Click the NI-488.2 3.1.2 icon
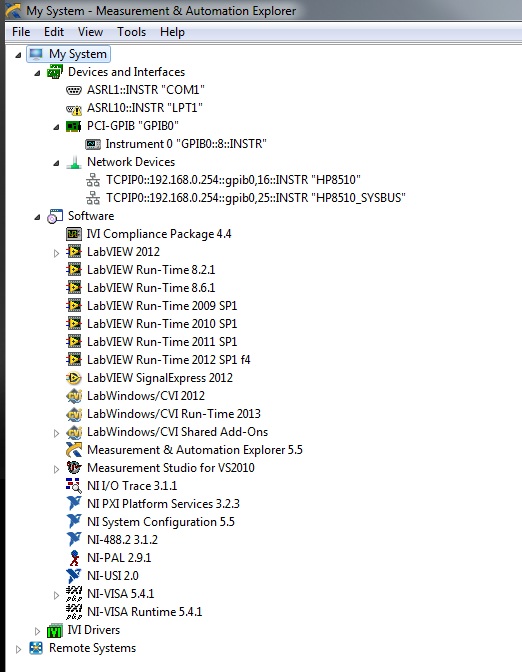The image size is (522, 672). 74,539
